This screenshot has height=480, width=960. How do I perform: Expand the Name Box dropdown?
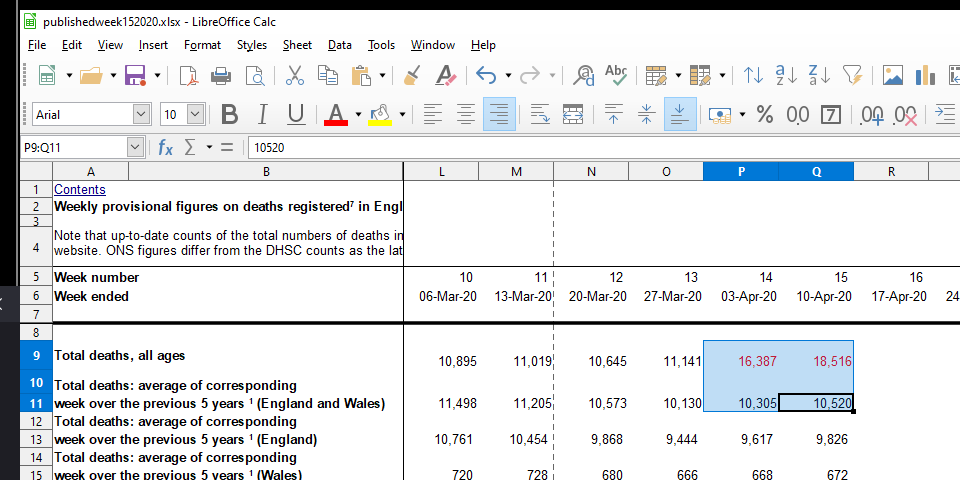click(x=135, y=148)
